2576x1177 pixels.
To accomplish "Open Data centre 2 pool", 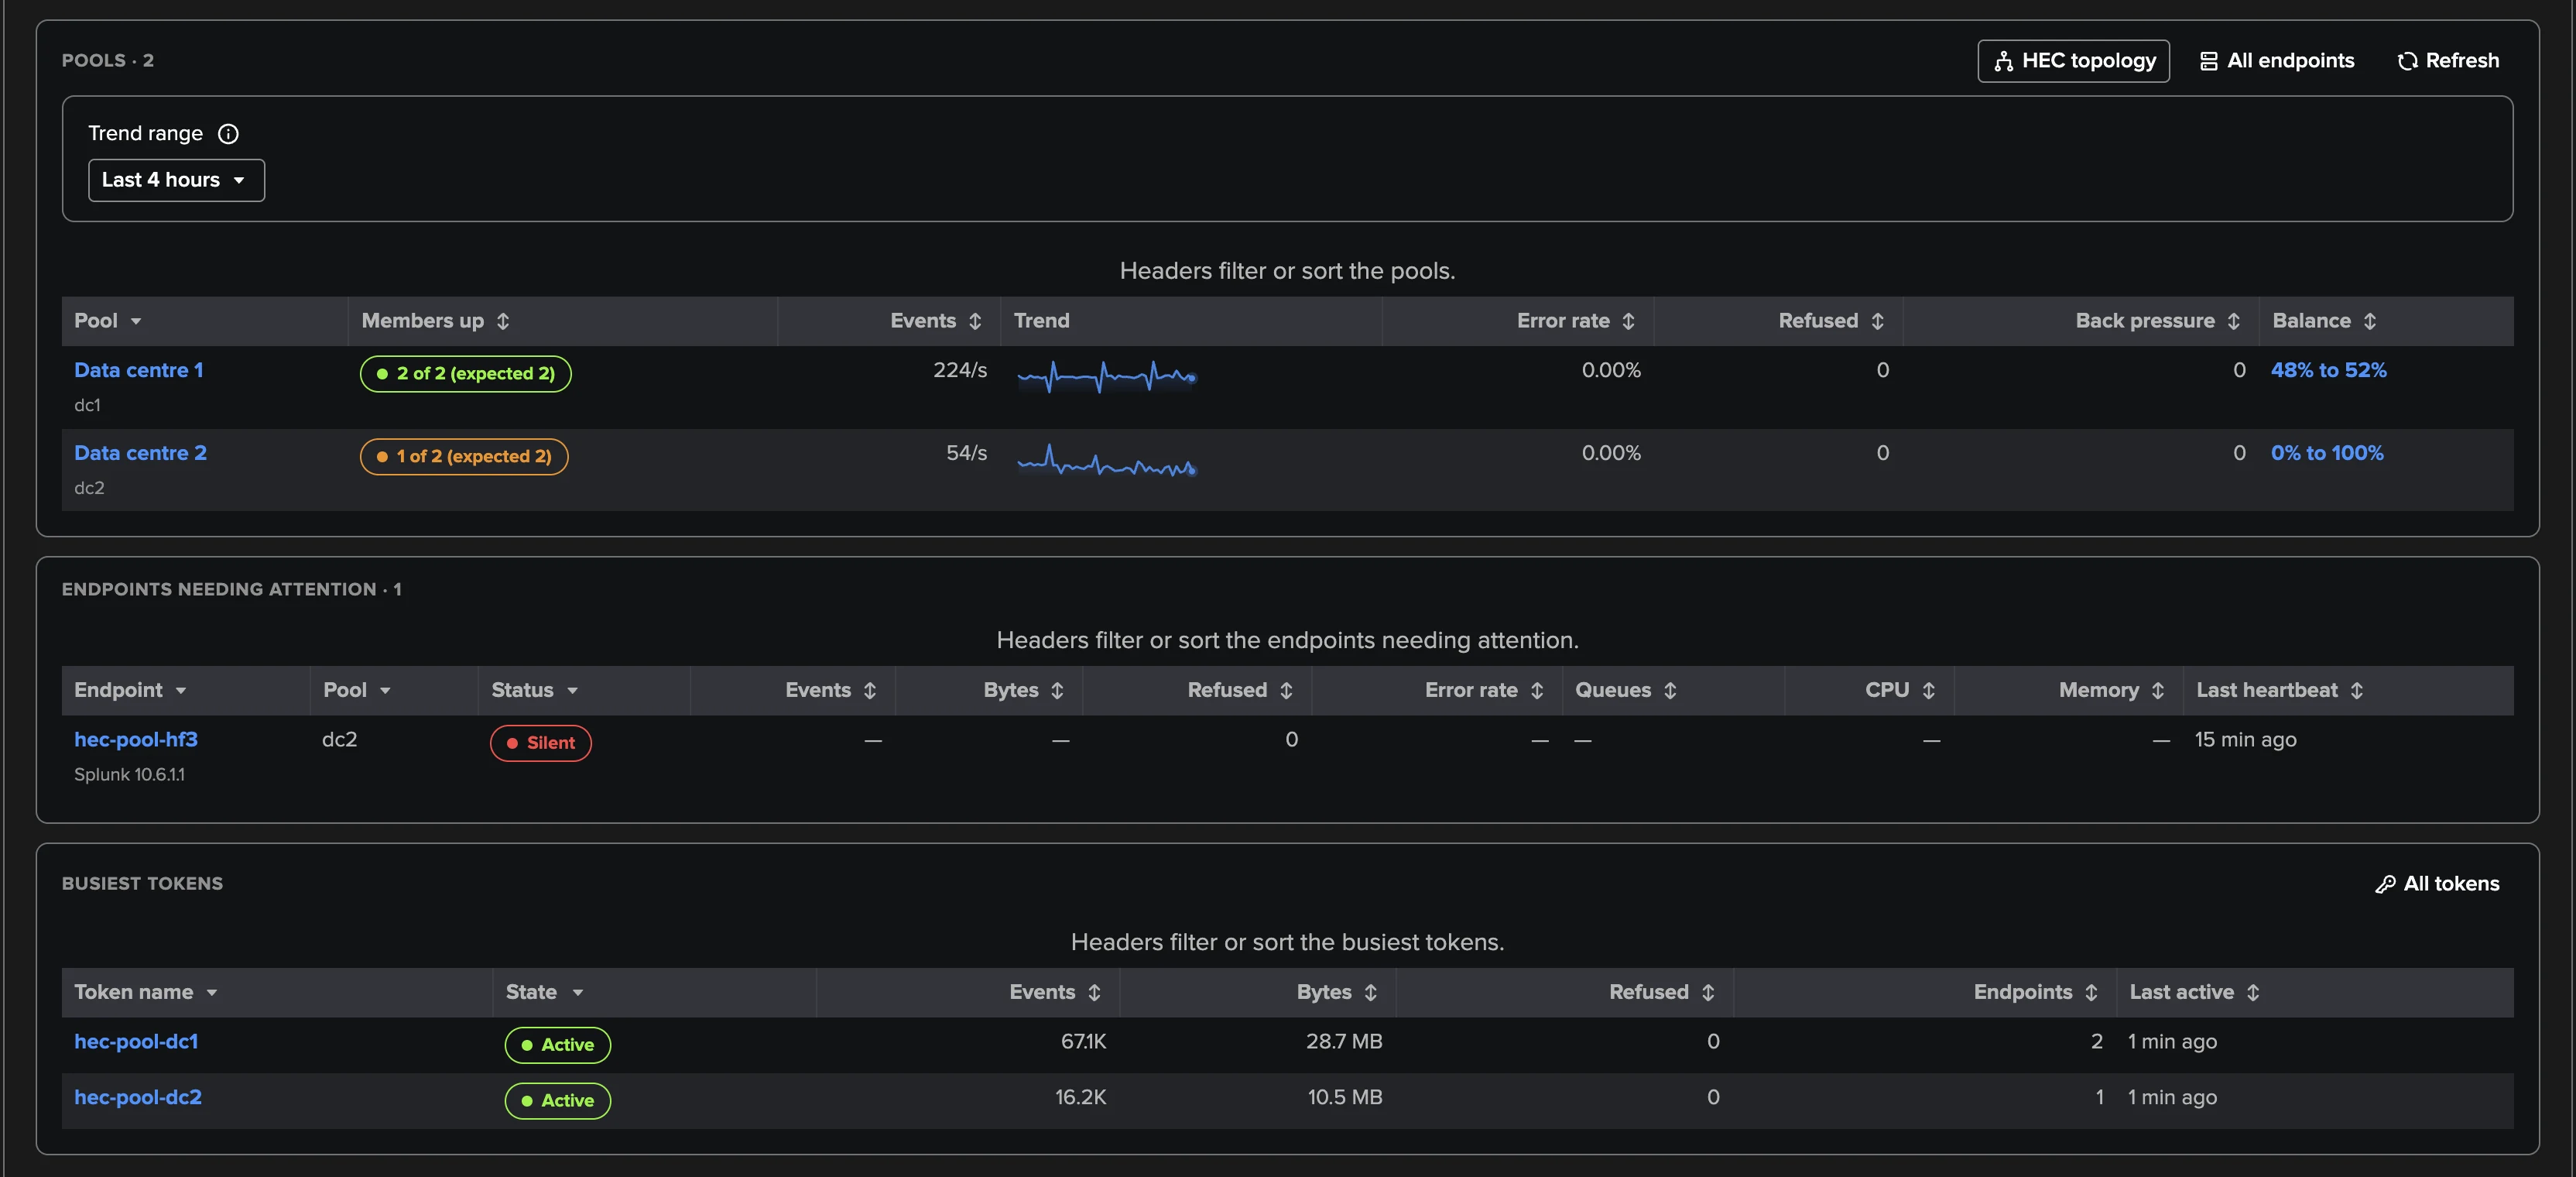I will [140, 453].
